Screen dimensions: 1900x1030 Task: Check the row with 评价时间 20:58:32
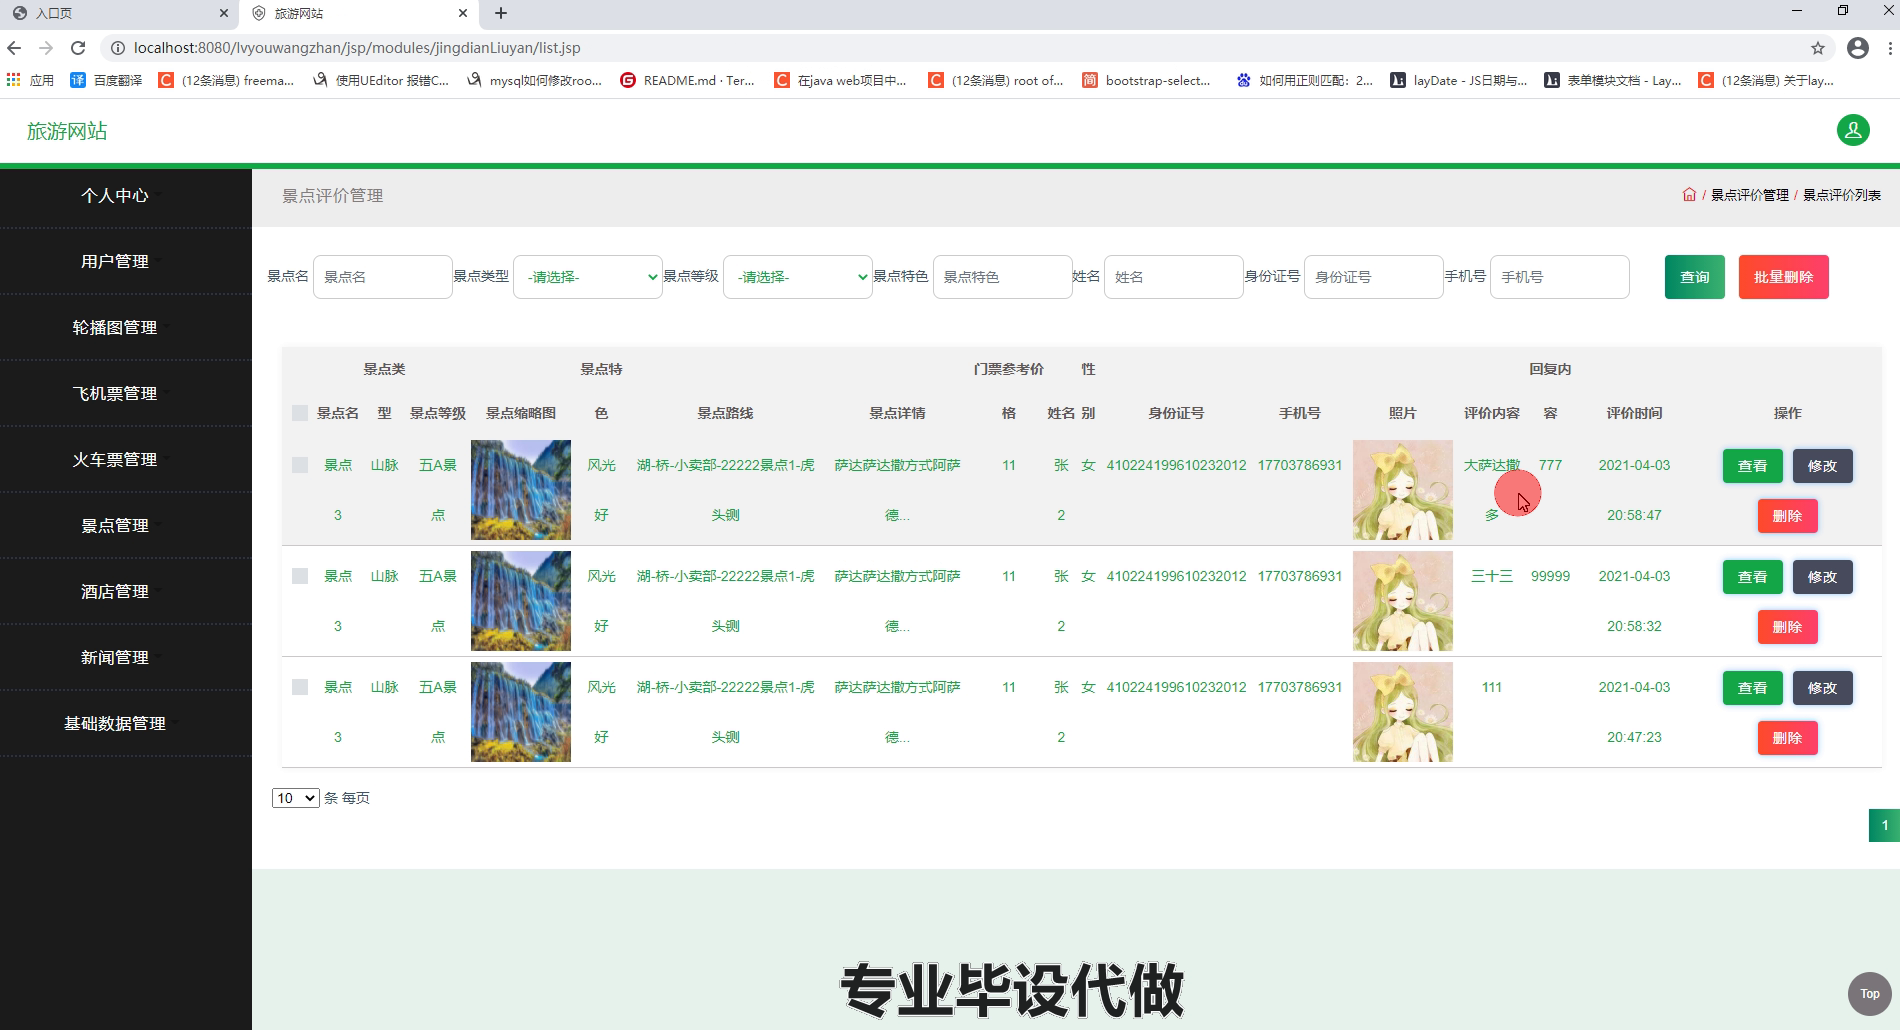coord(300,576)
